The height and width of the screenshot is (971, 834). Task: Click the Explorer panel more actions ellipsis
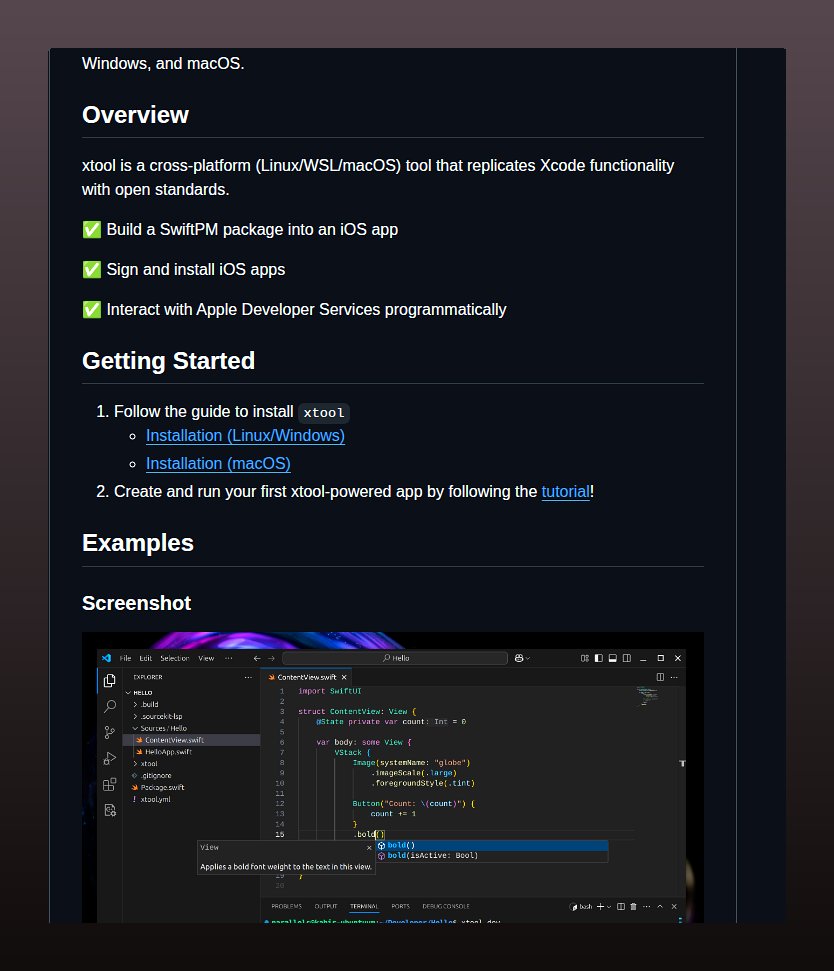click(x=248, y=677)
